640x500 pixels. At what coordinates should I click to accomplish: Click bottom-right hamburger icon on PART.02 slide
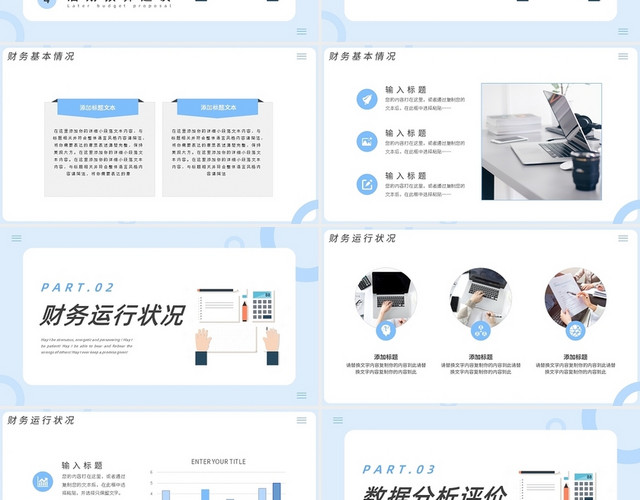pyautogui.click(x=302, y=395)
